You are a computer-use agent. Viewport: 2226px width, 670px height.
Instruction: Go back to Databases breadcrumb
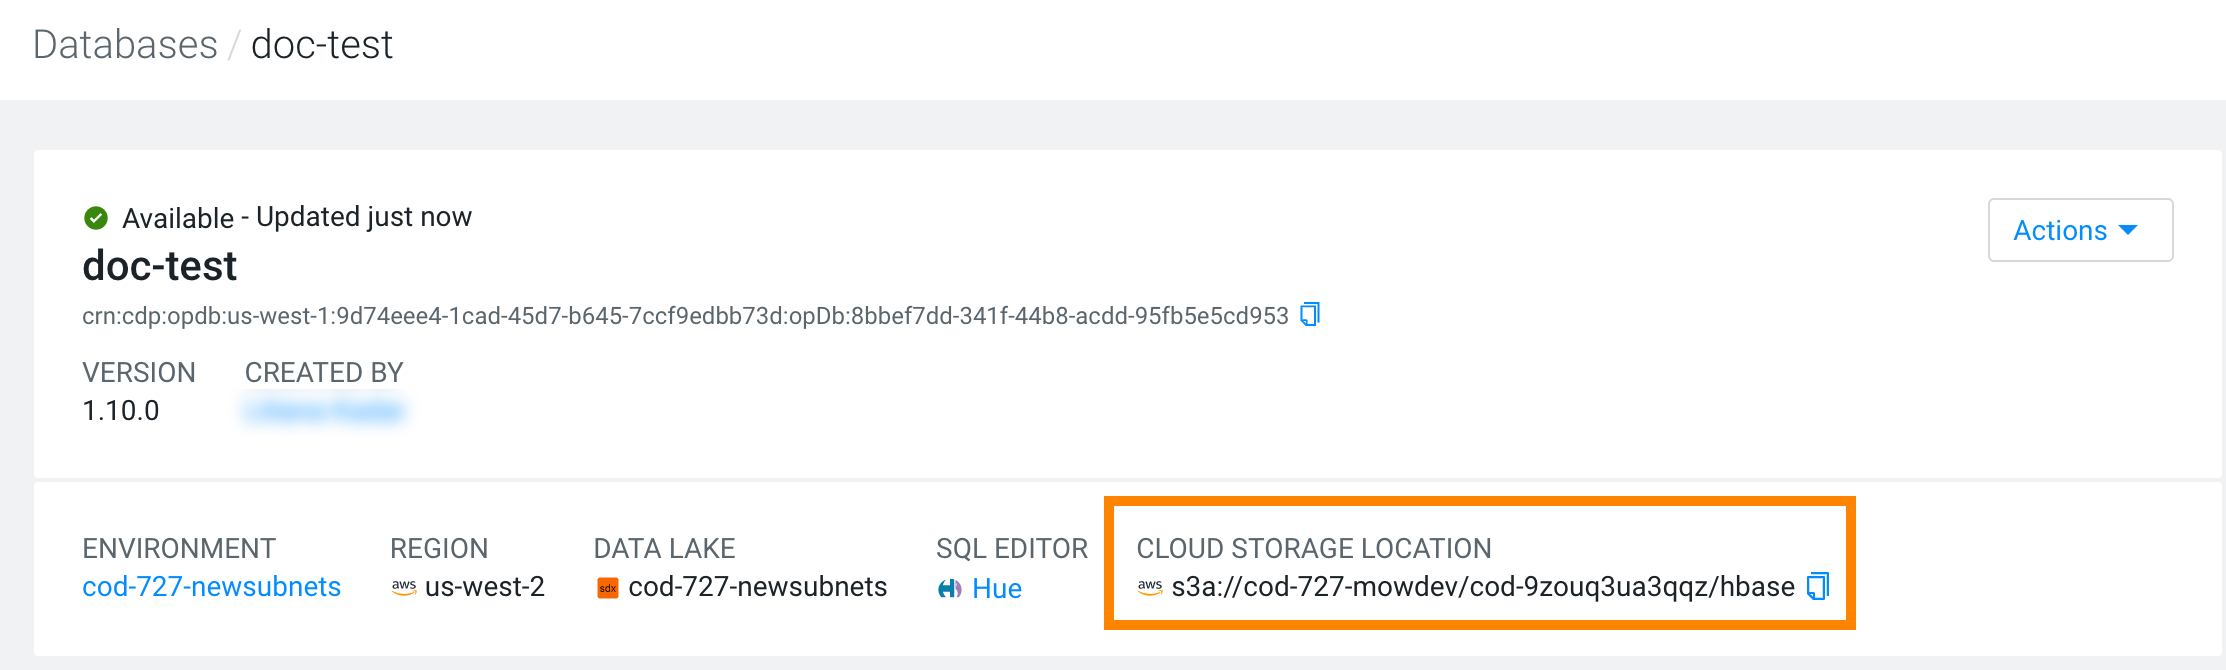click(125, 45)
